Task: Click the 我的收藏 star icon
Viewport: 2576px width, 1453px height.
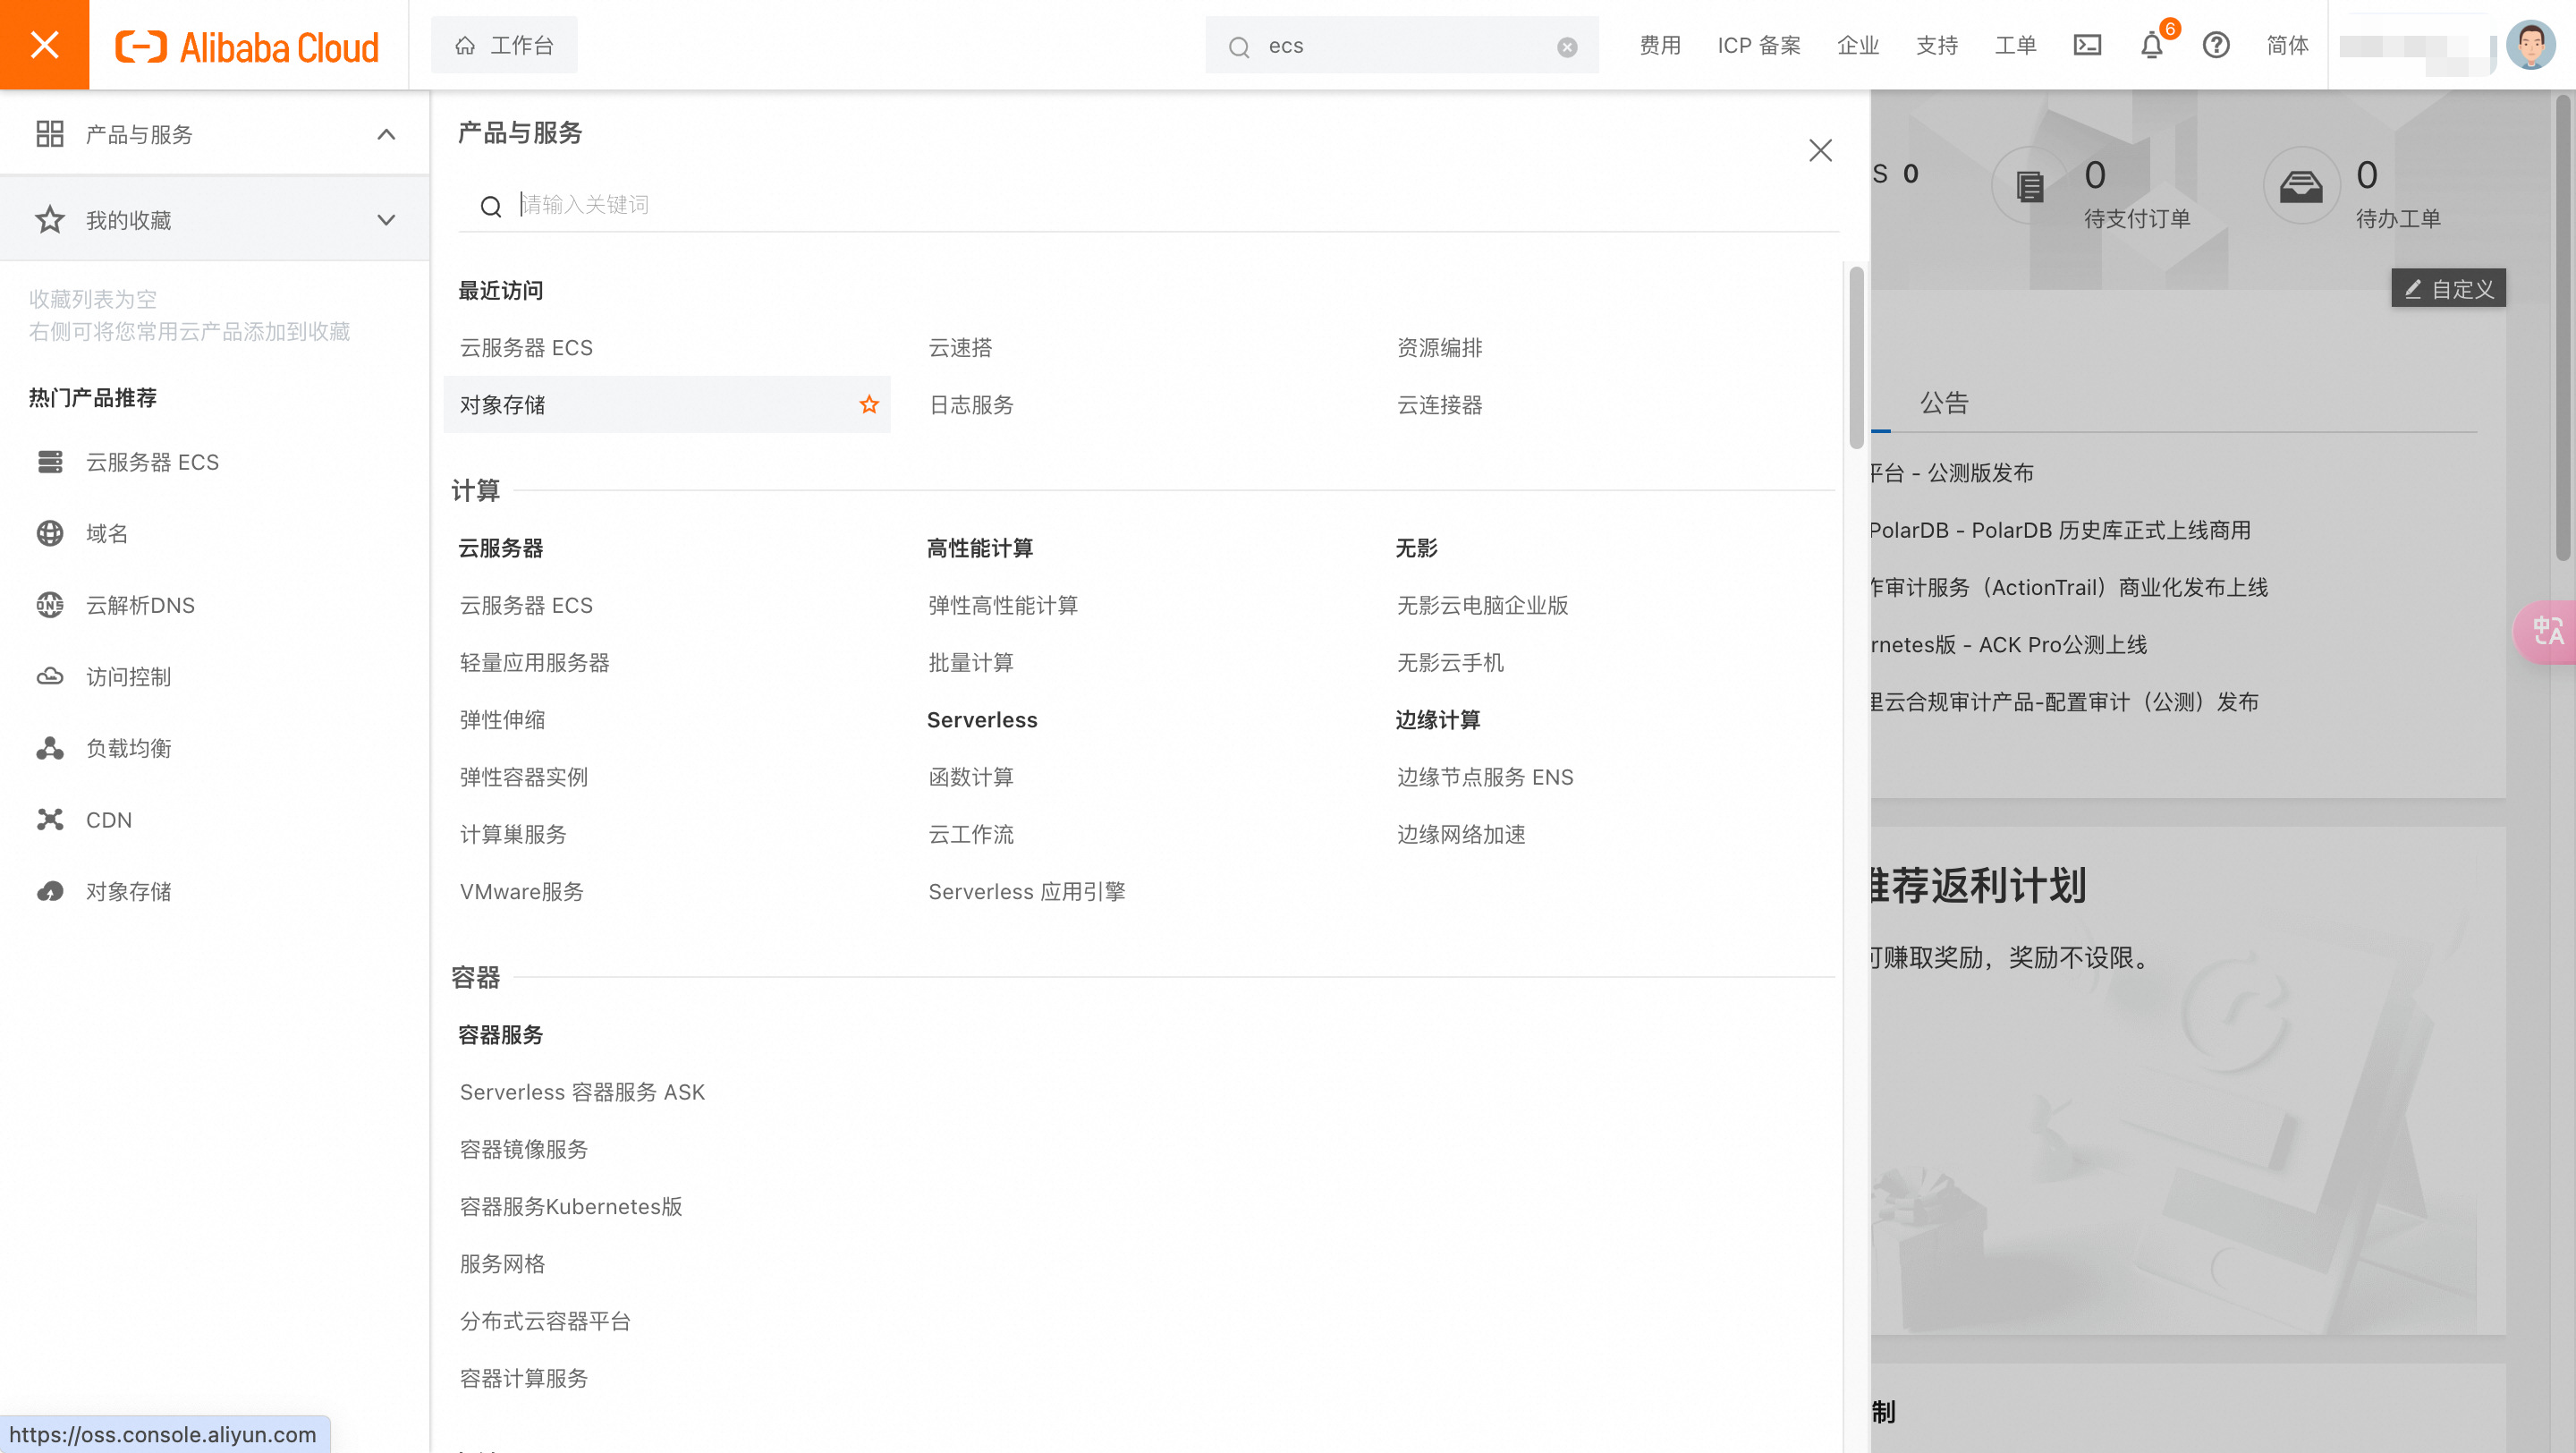Action: tap(50, 220)
